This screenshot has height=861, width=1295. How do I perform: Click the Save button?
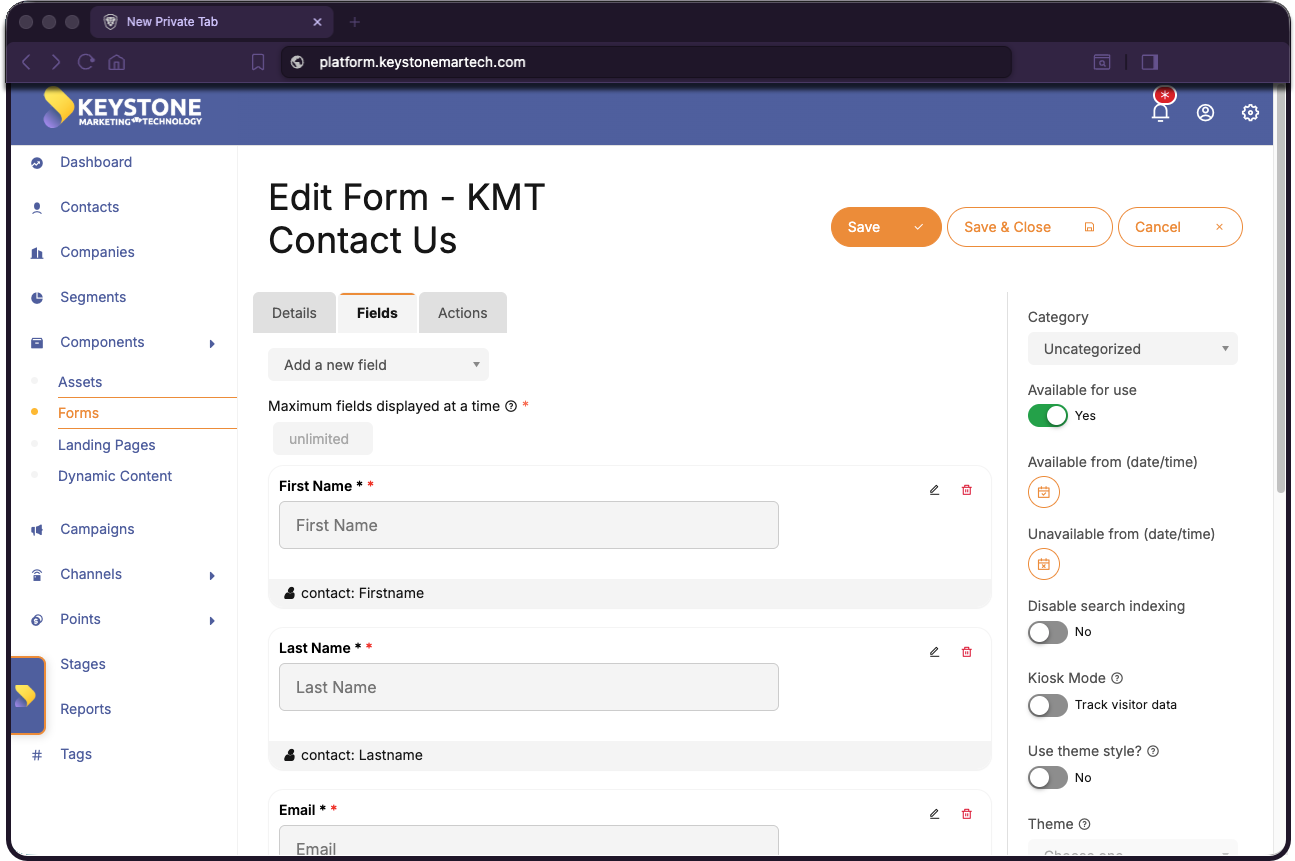(886, 227)
